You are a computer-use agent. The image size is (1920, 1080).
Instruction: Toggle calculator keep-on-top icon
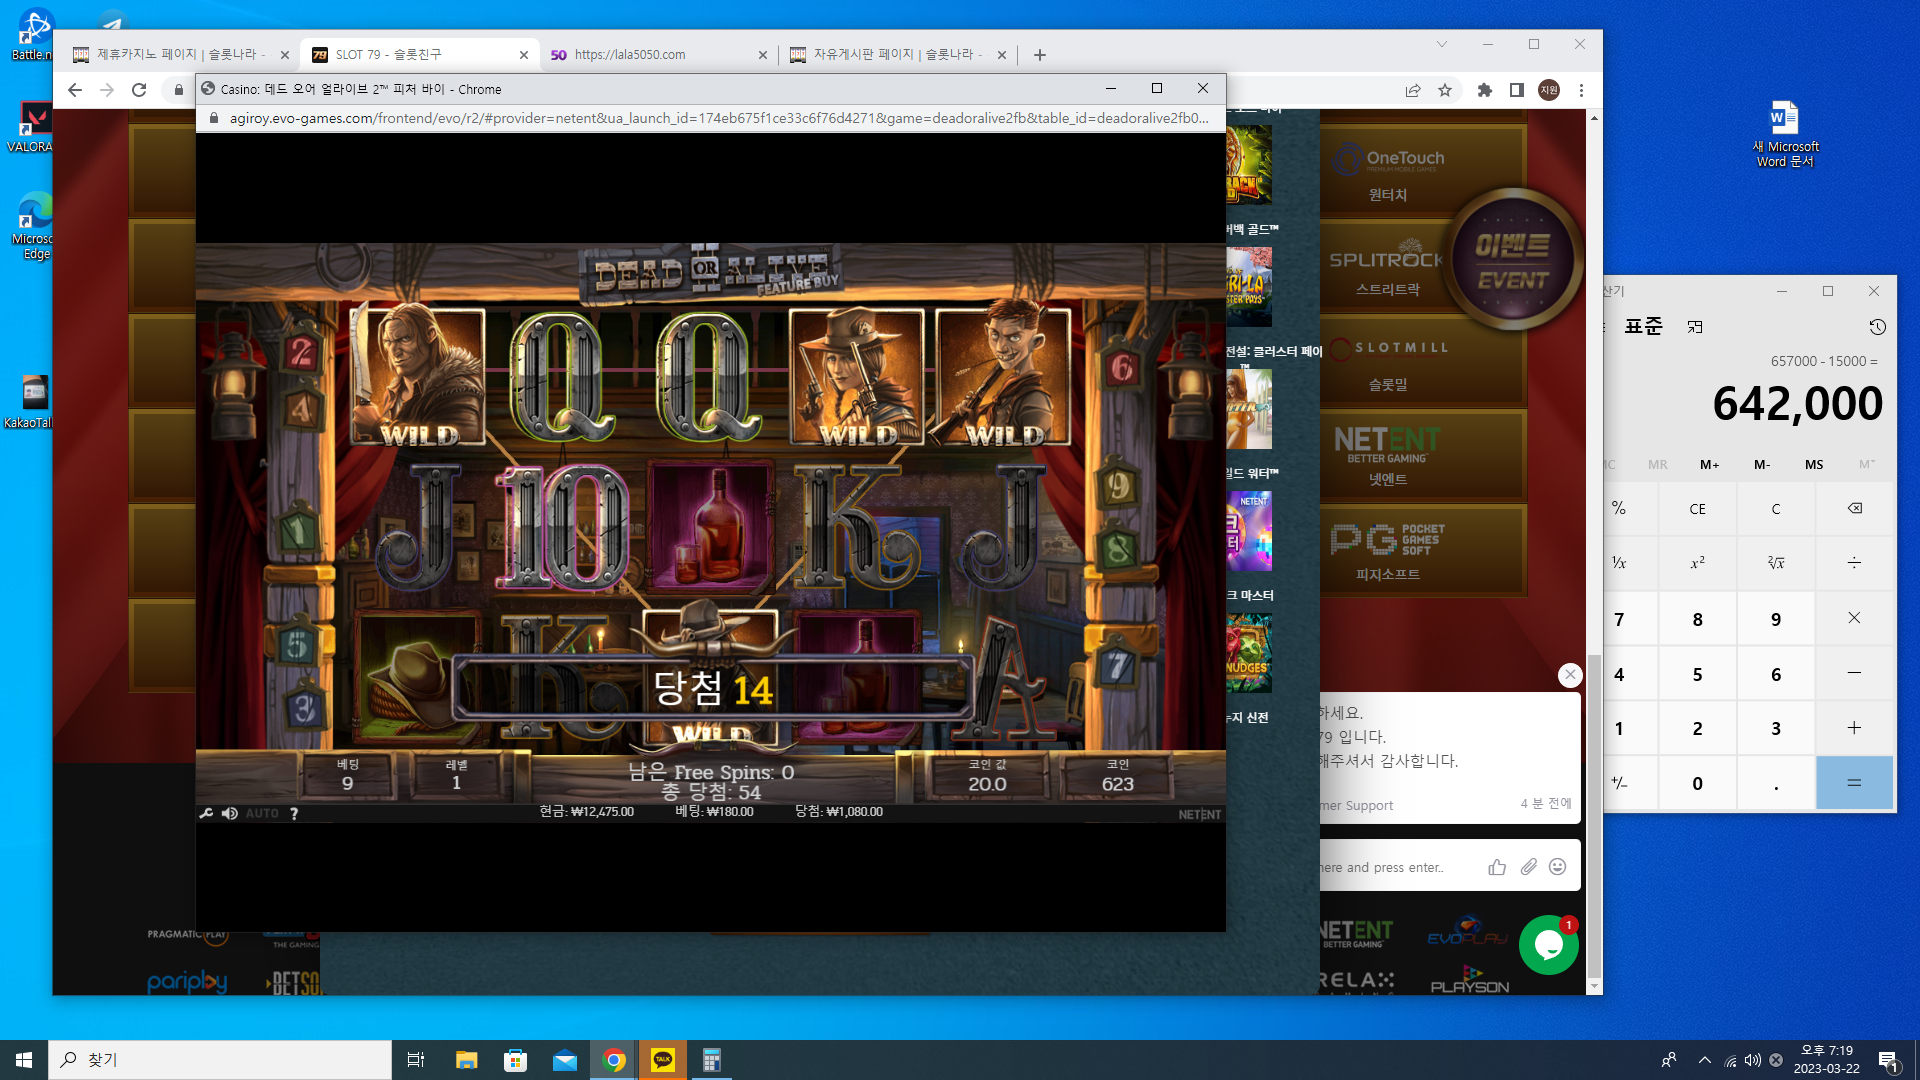click(x=1695, y=327)
